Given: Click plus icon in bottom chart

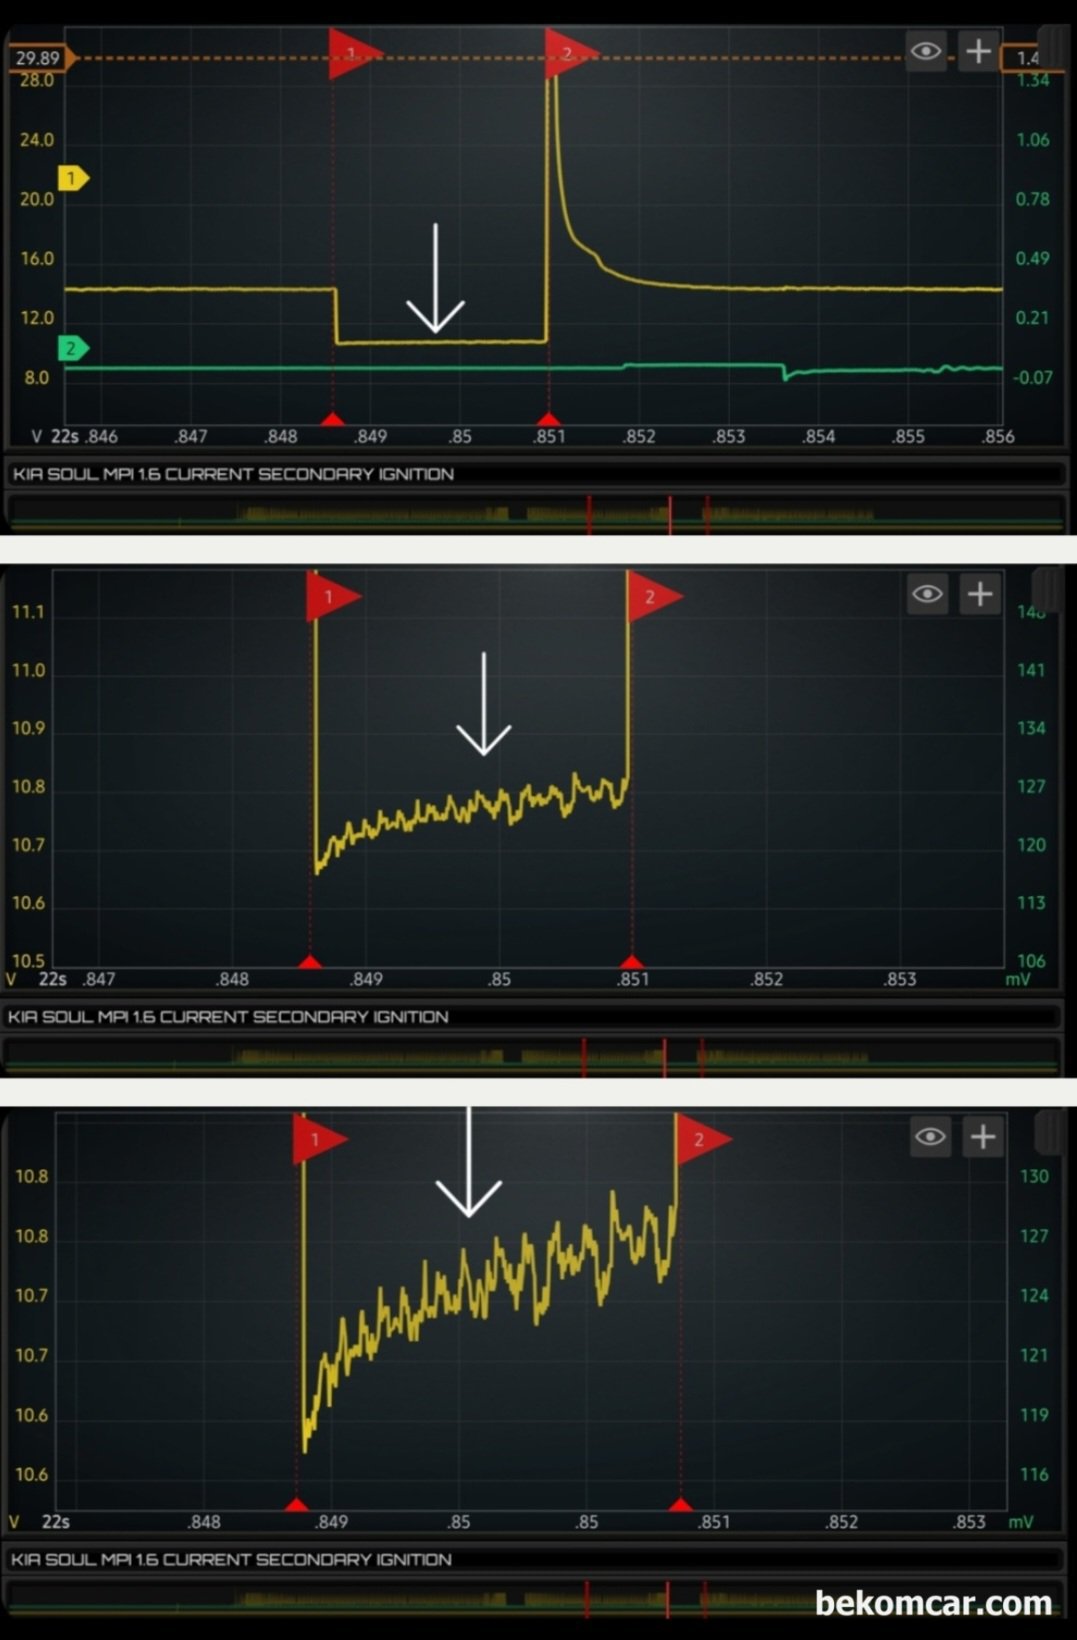Looking at the screenshot, I should click(x=983, y=1136).
